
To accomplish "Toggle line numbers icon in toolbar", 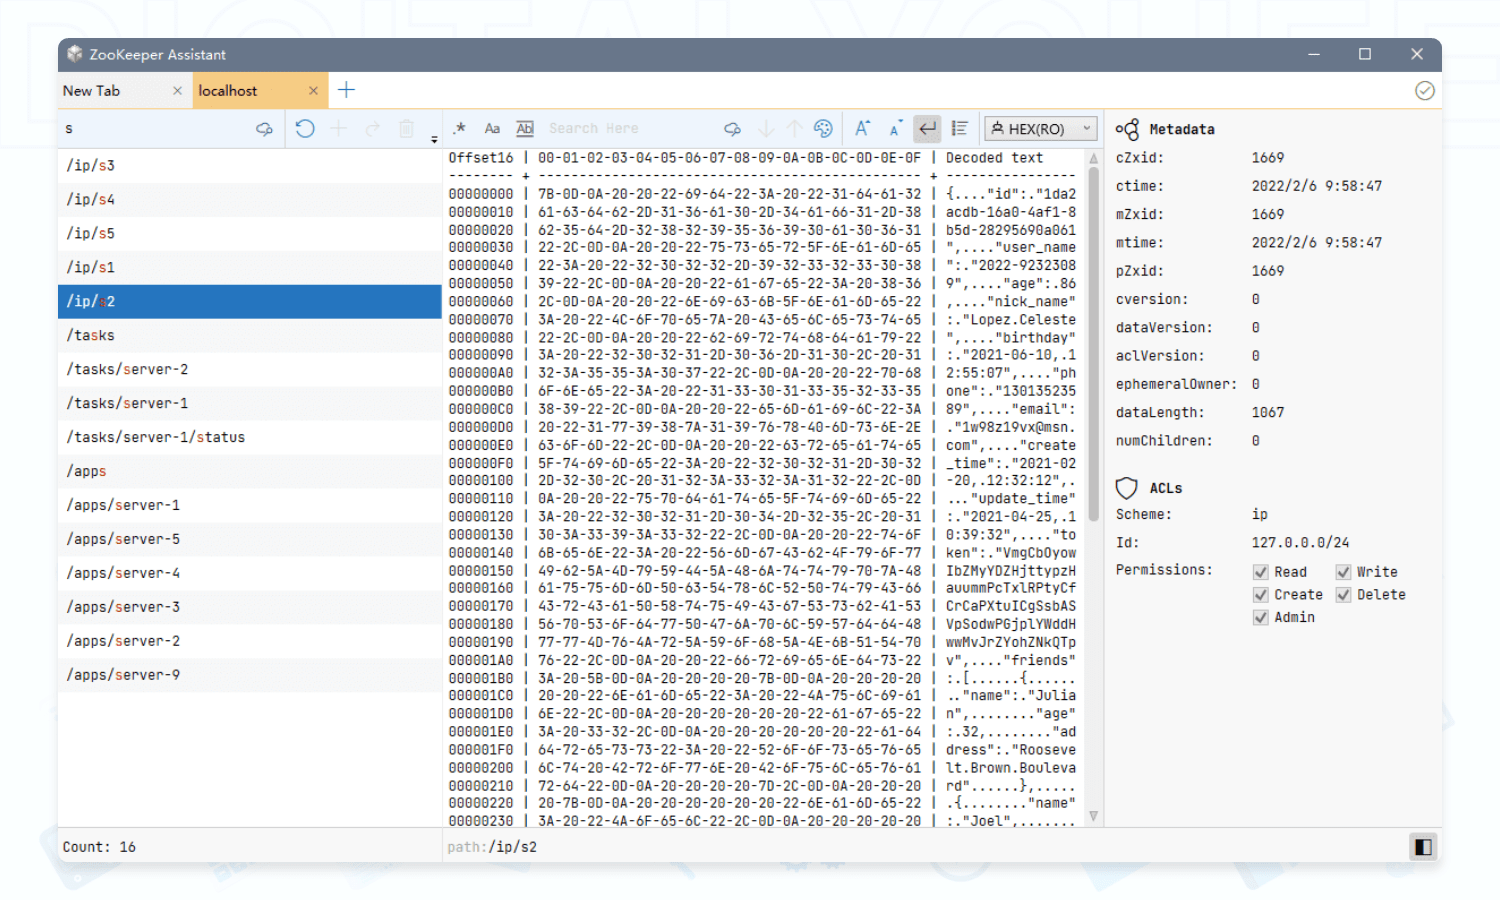I will (x=960, y=128).
